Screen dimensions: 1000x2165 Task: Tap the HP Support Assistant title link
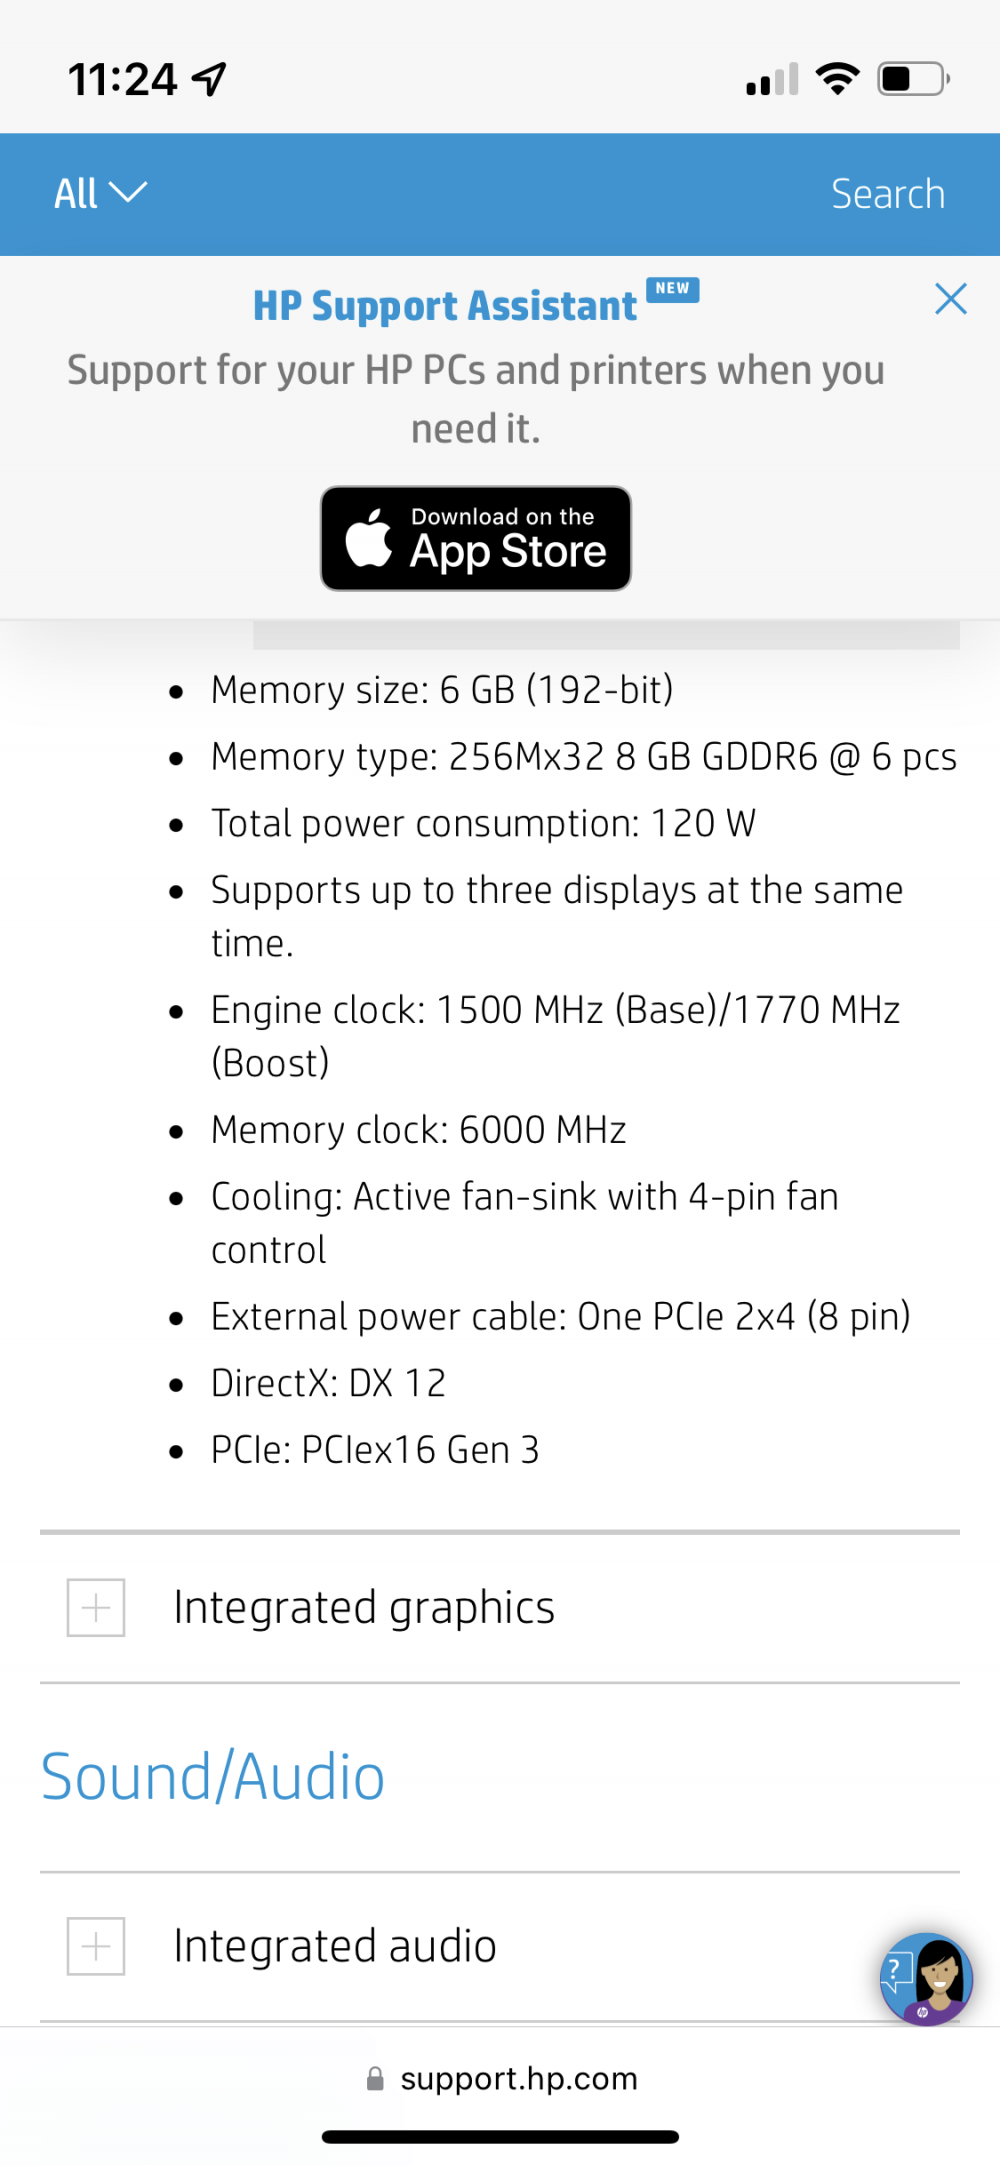click(x=445, y=306)
